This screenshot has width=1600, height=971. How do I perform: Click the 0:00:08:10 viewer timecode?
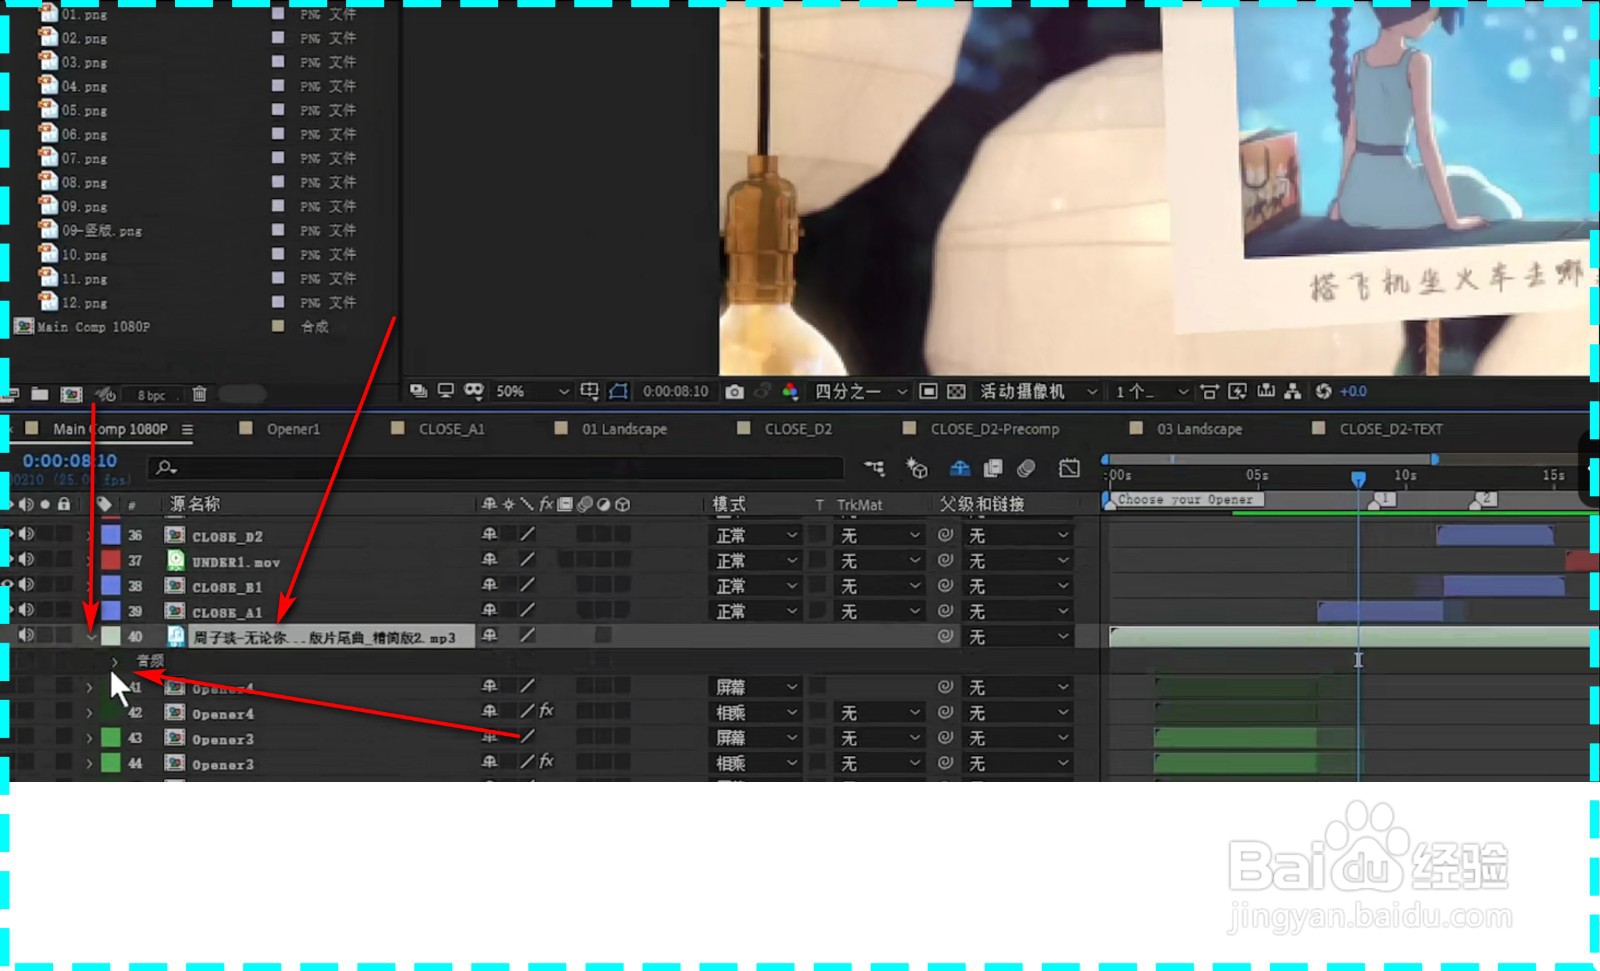click(675, 391)
